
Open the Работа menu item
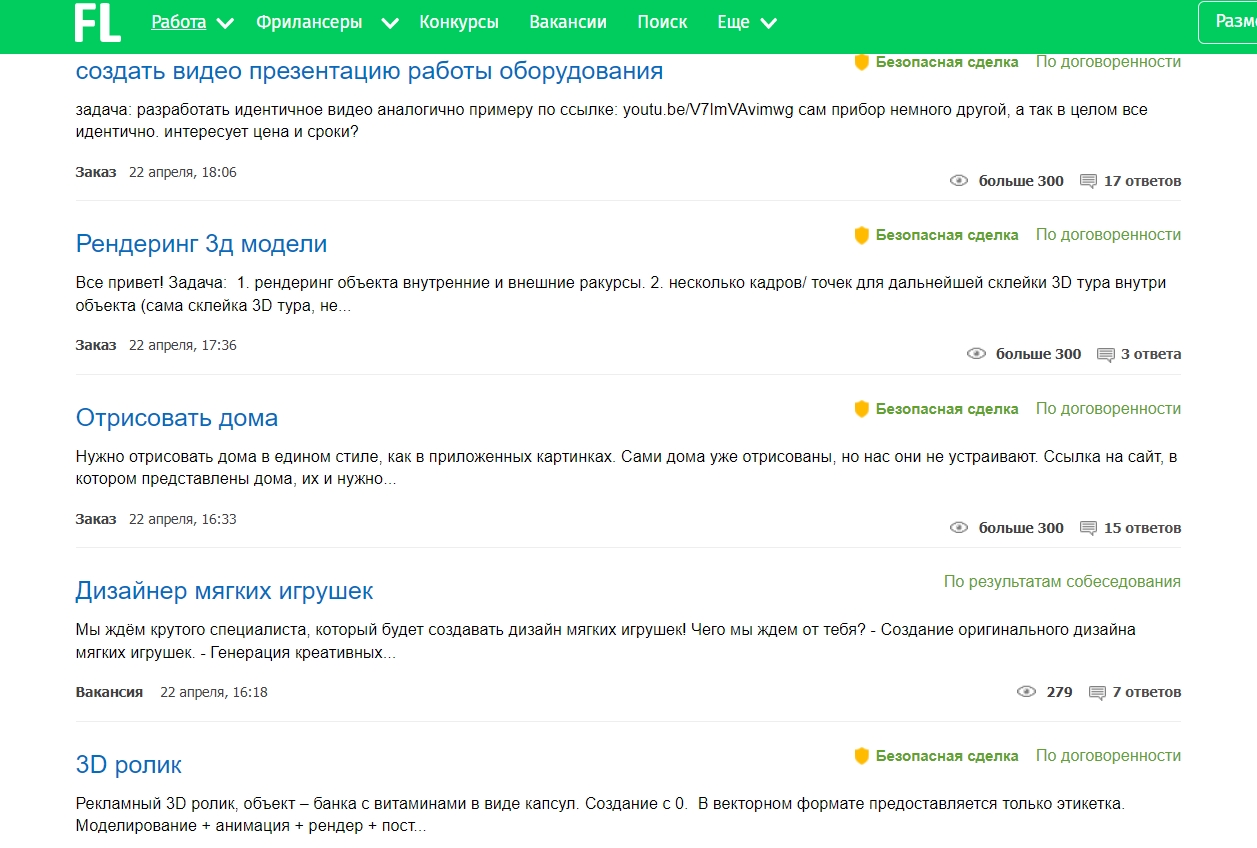coord(179,22)
